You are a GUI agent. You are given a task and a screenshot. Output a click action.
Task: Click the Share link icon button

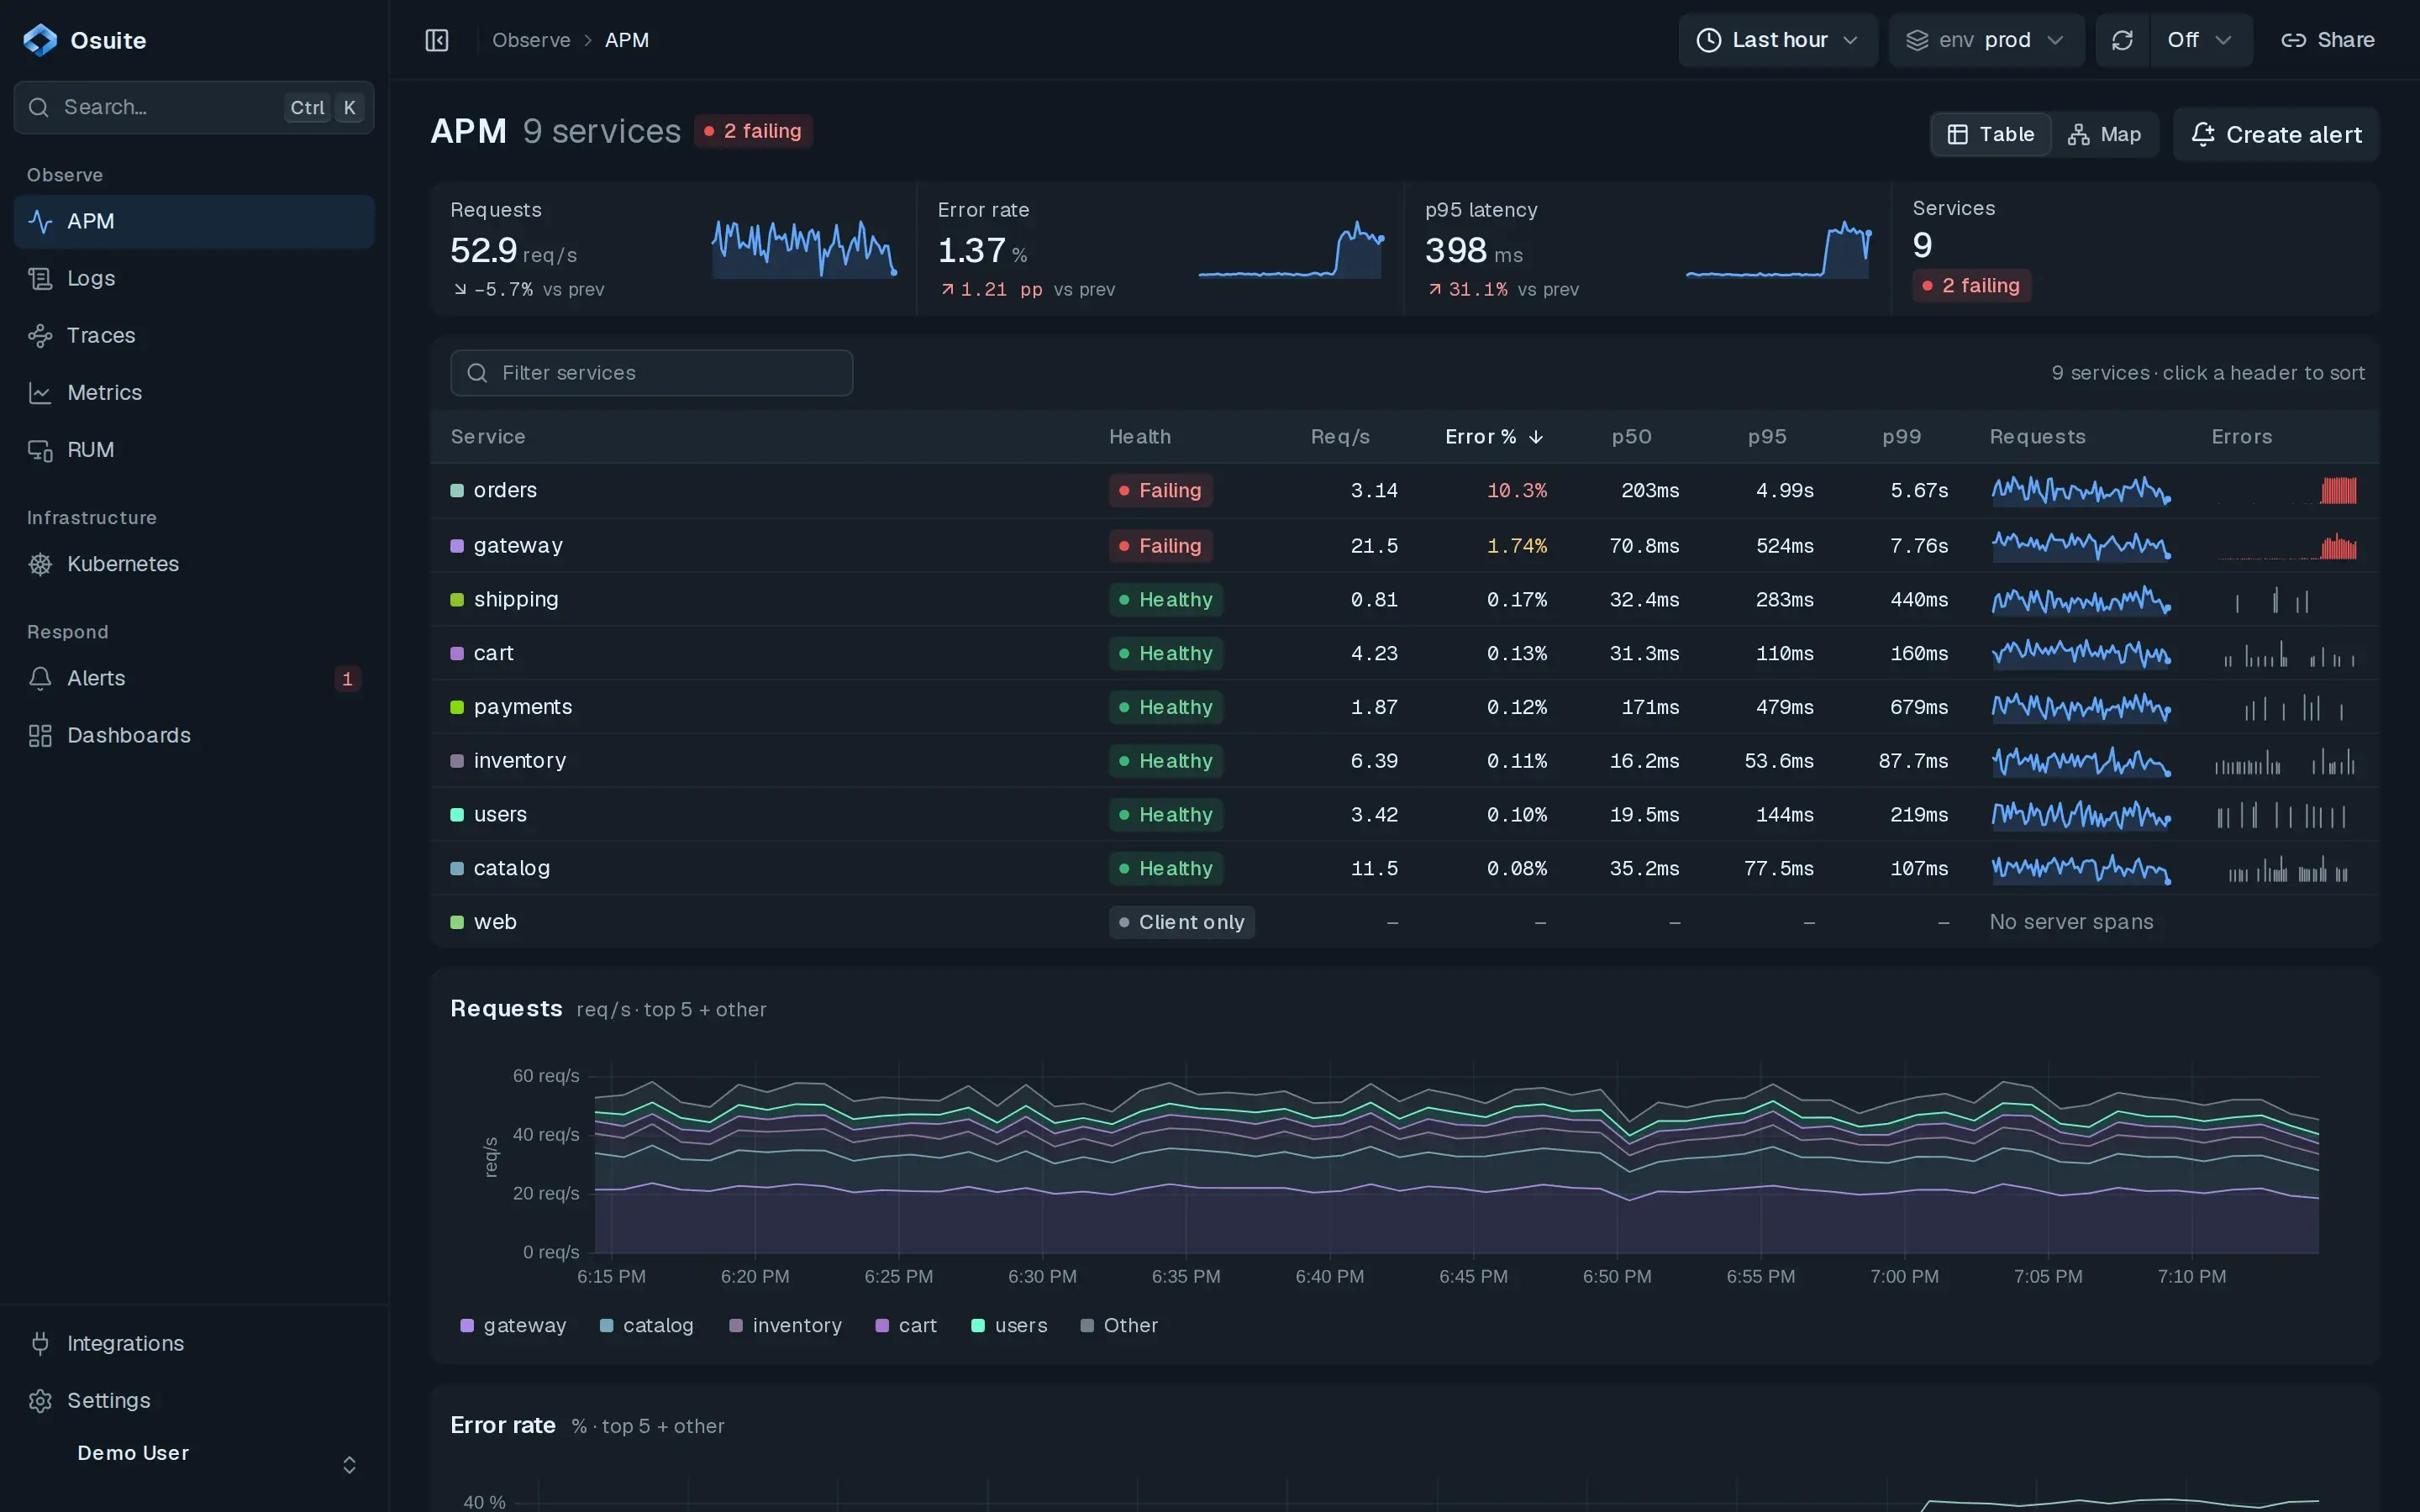click(2327, 40)
